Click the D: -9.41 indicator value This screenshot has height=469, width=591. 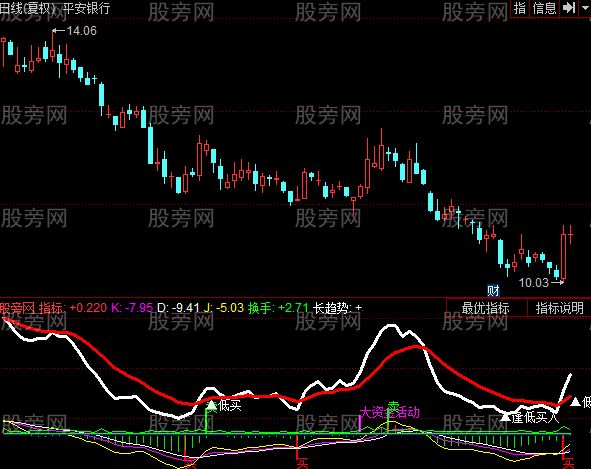tap(178, 308)
